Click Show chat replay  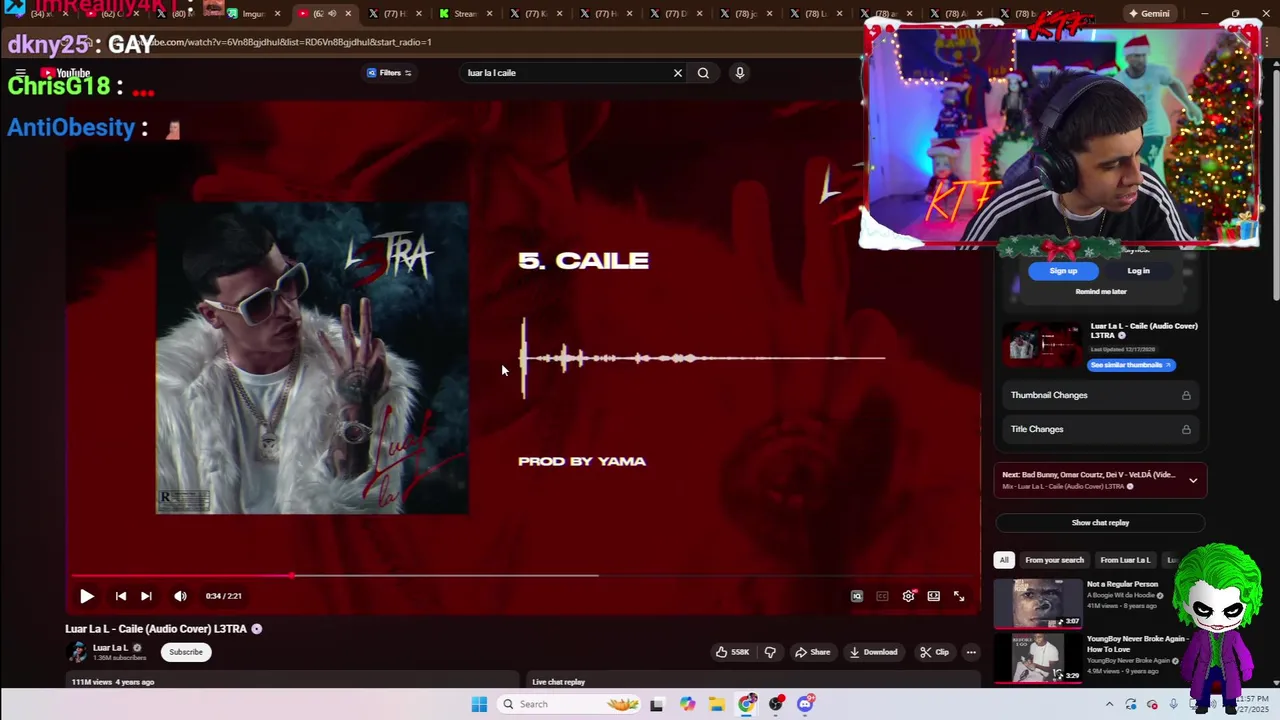tap(1100, 523)
